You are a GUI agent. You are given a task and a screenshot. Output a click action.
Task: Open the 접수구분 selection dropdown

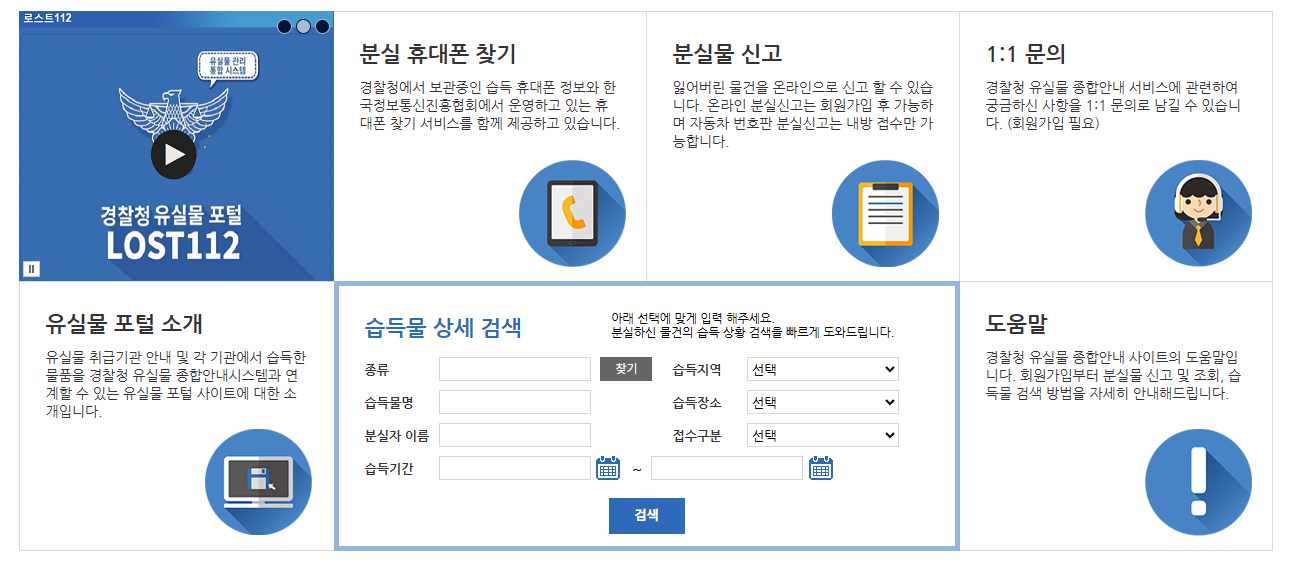point(822,435)
